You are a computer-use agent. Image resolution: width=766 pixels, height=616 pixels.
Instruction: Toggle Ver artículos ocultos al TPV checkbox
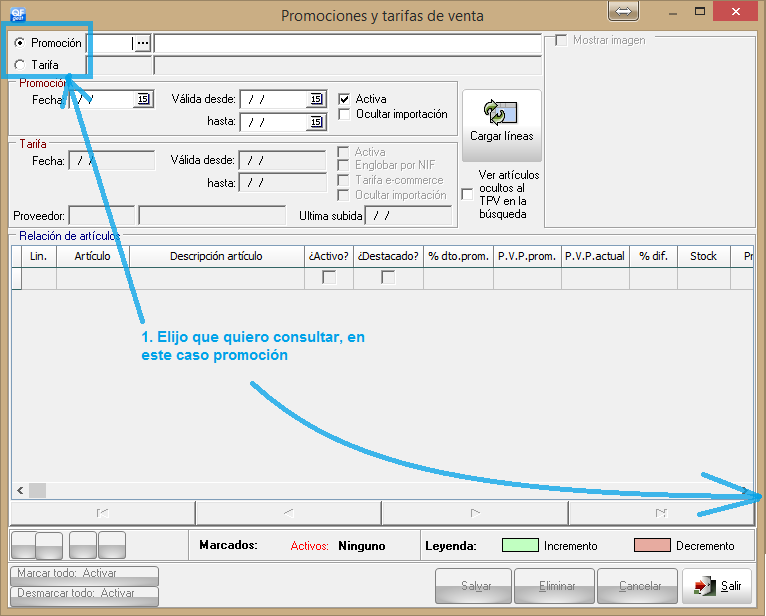coord(467,194)
